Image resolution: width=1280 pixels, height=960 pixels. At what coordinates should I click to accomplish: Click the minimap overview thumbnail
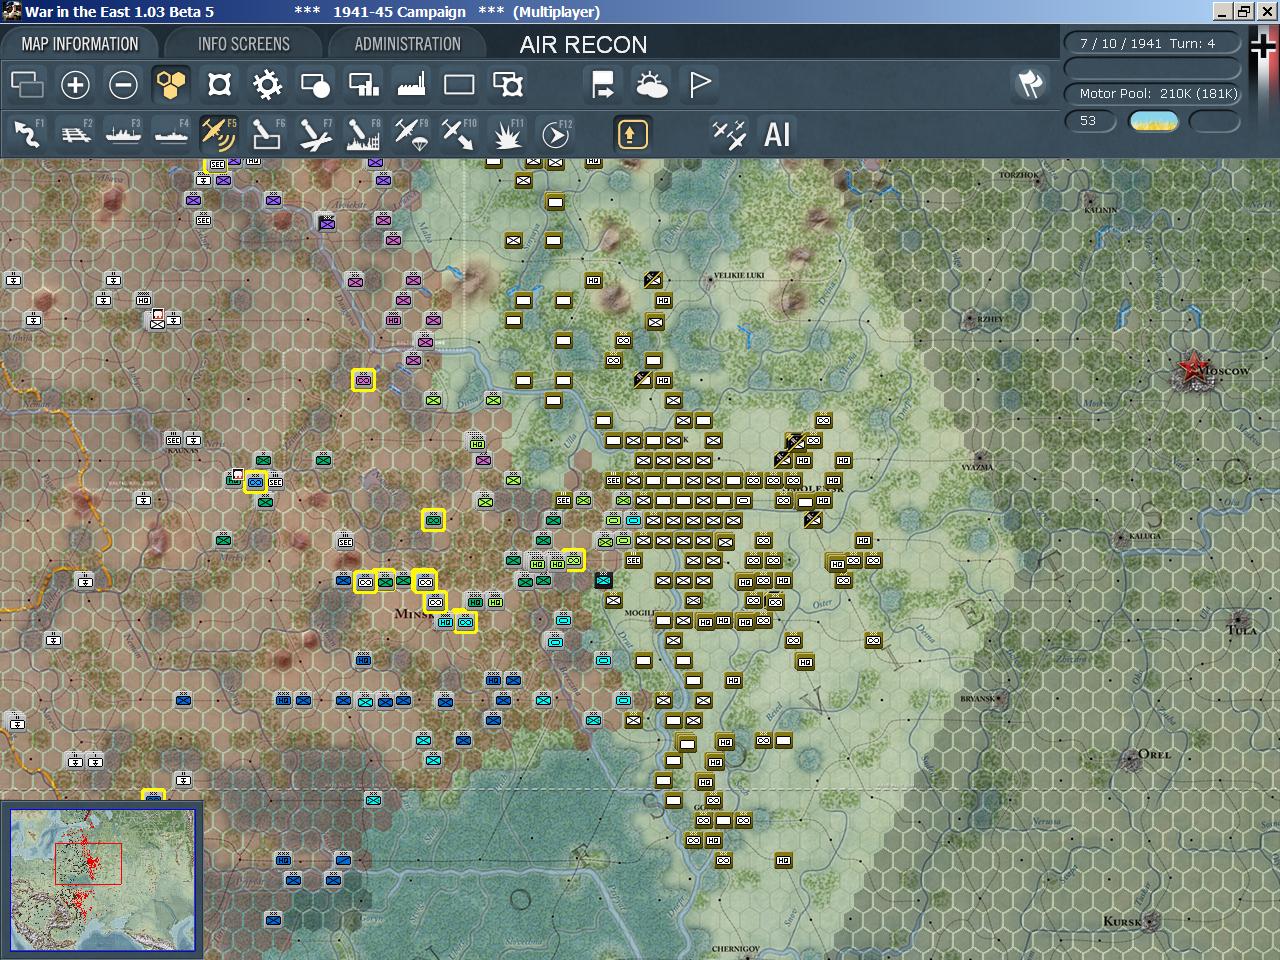pos(102,879)
